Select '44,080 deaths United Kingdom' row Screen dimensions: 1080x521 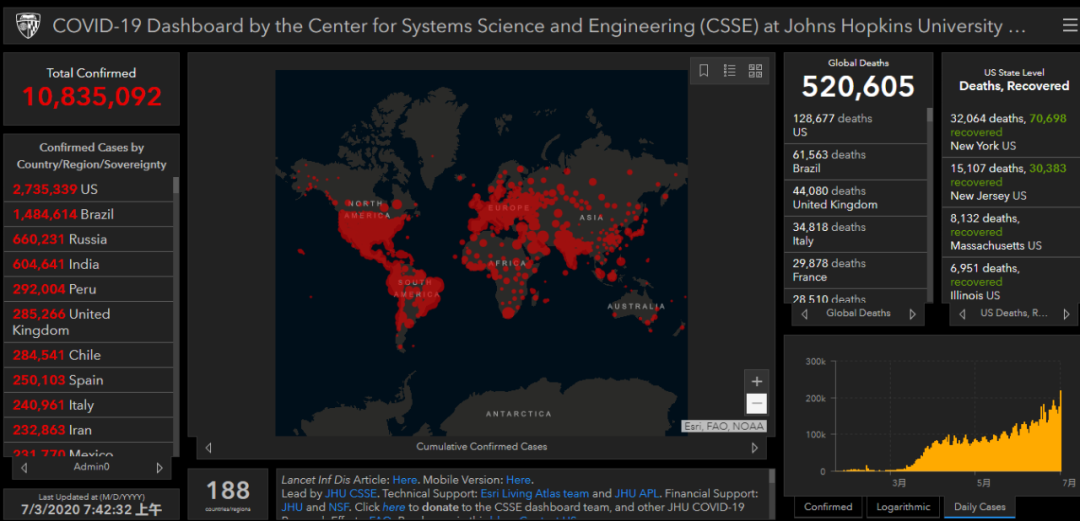(855, 198)
